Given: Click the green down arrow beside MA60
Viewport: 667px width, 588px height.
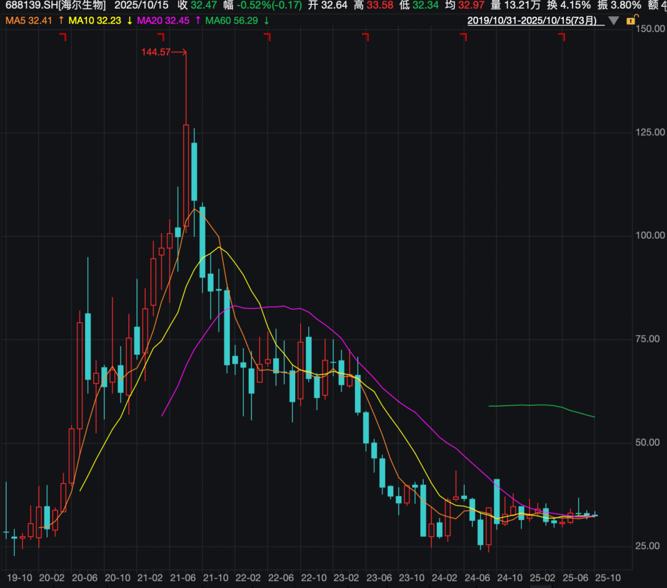Looking at the screenshot, I should pyautogui.click(x=267, y=20).
